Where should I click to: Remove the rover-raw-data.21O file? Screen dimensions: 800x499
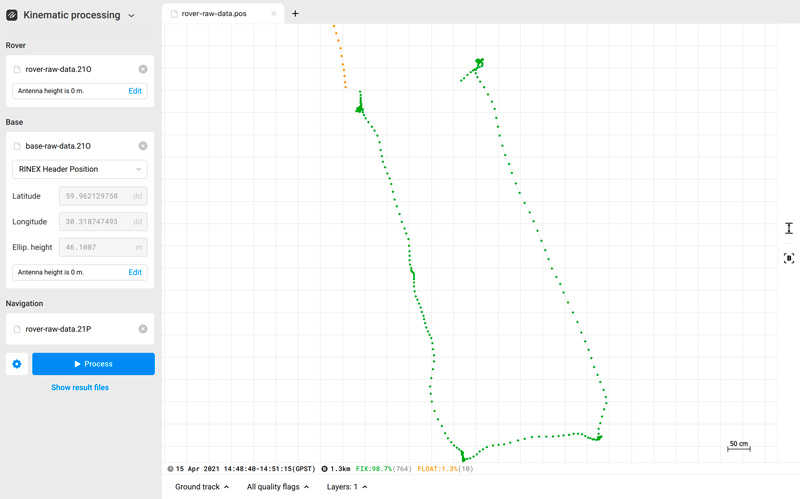[x=143, y=69]
